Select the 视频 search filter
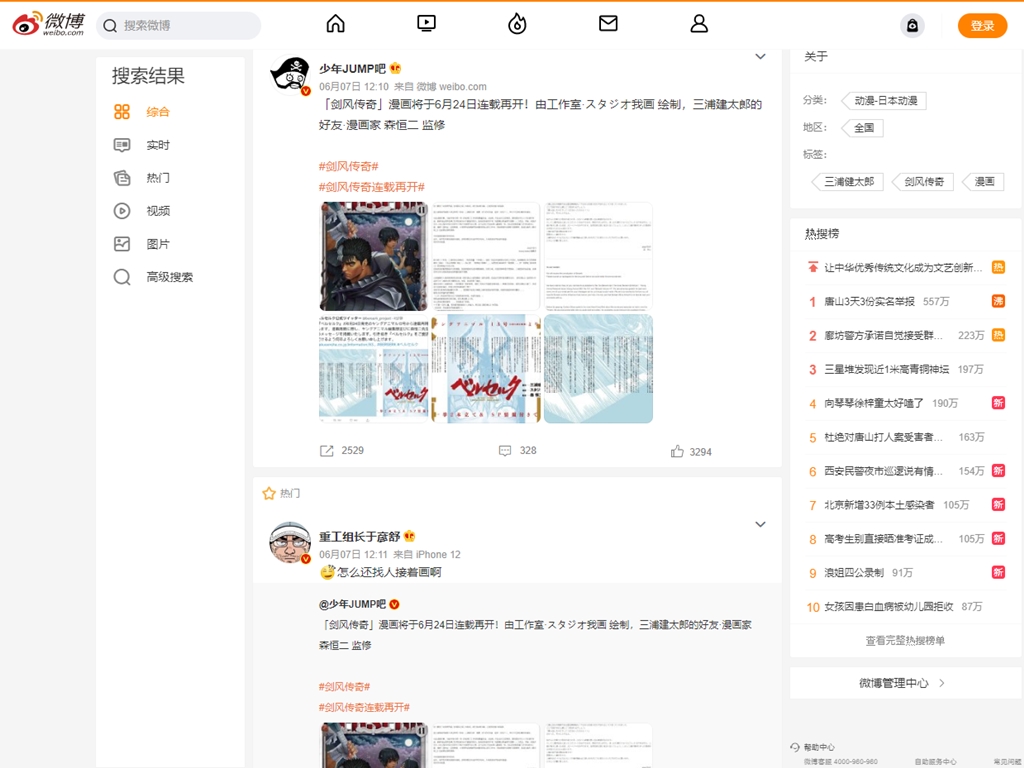Viewport: 1024px width, 768px height. tap(157, 211)
